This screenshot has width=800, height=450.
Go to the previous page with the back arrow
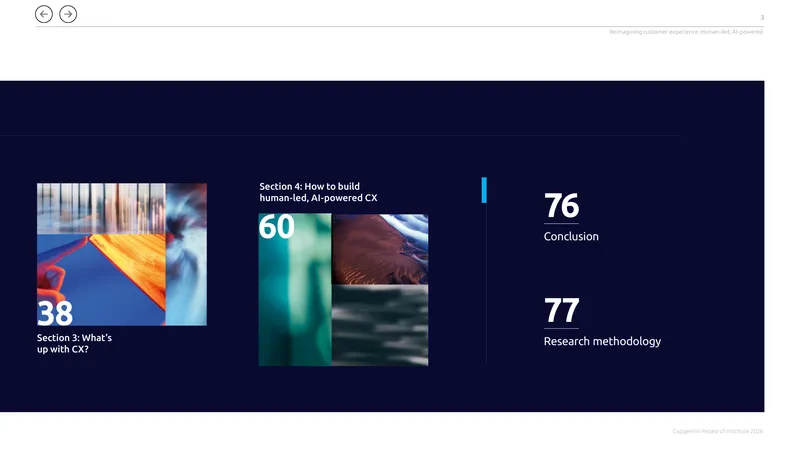click(x=44, y=14)
